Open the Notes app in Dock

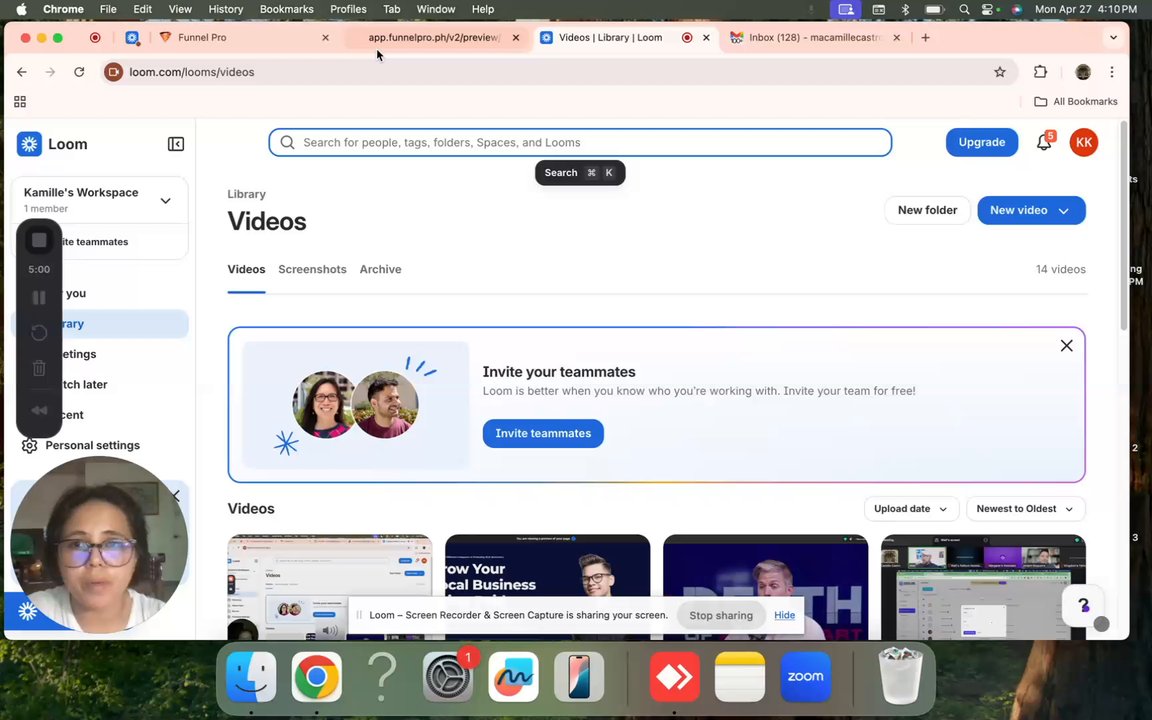pyautogui.click(x=740, y=677)
